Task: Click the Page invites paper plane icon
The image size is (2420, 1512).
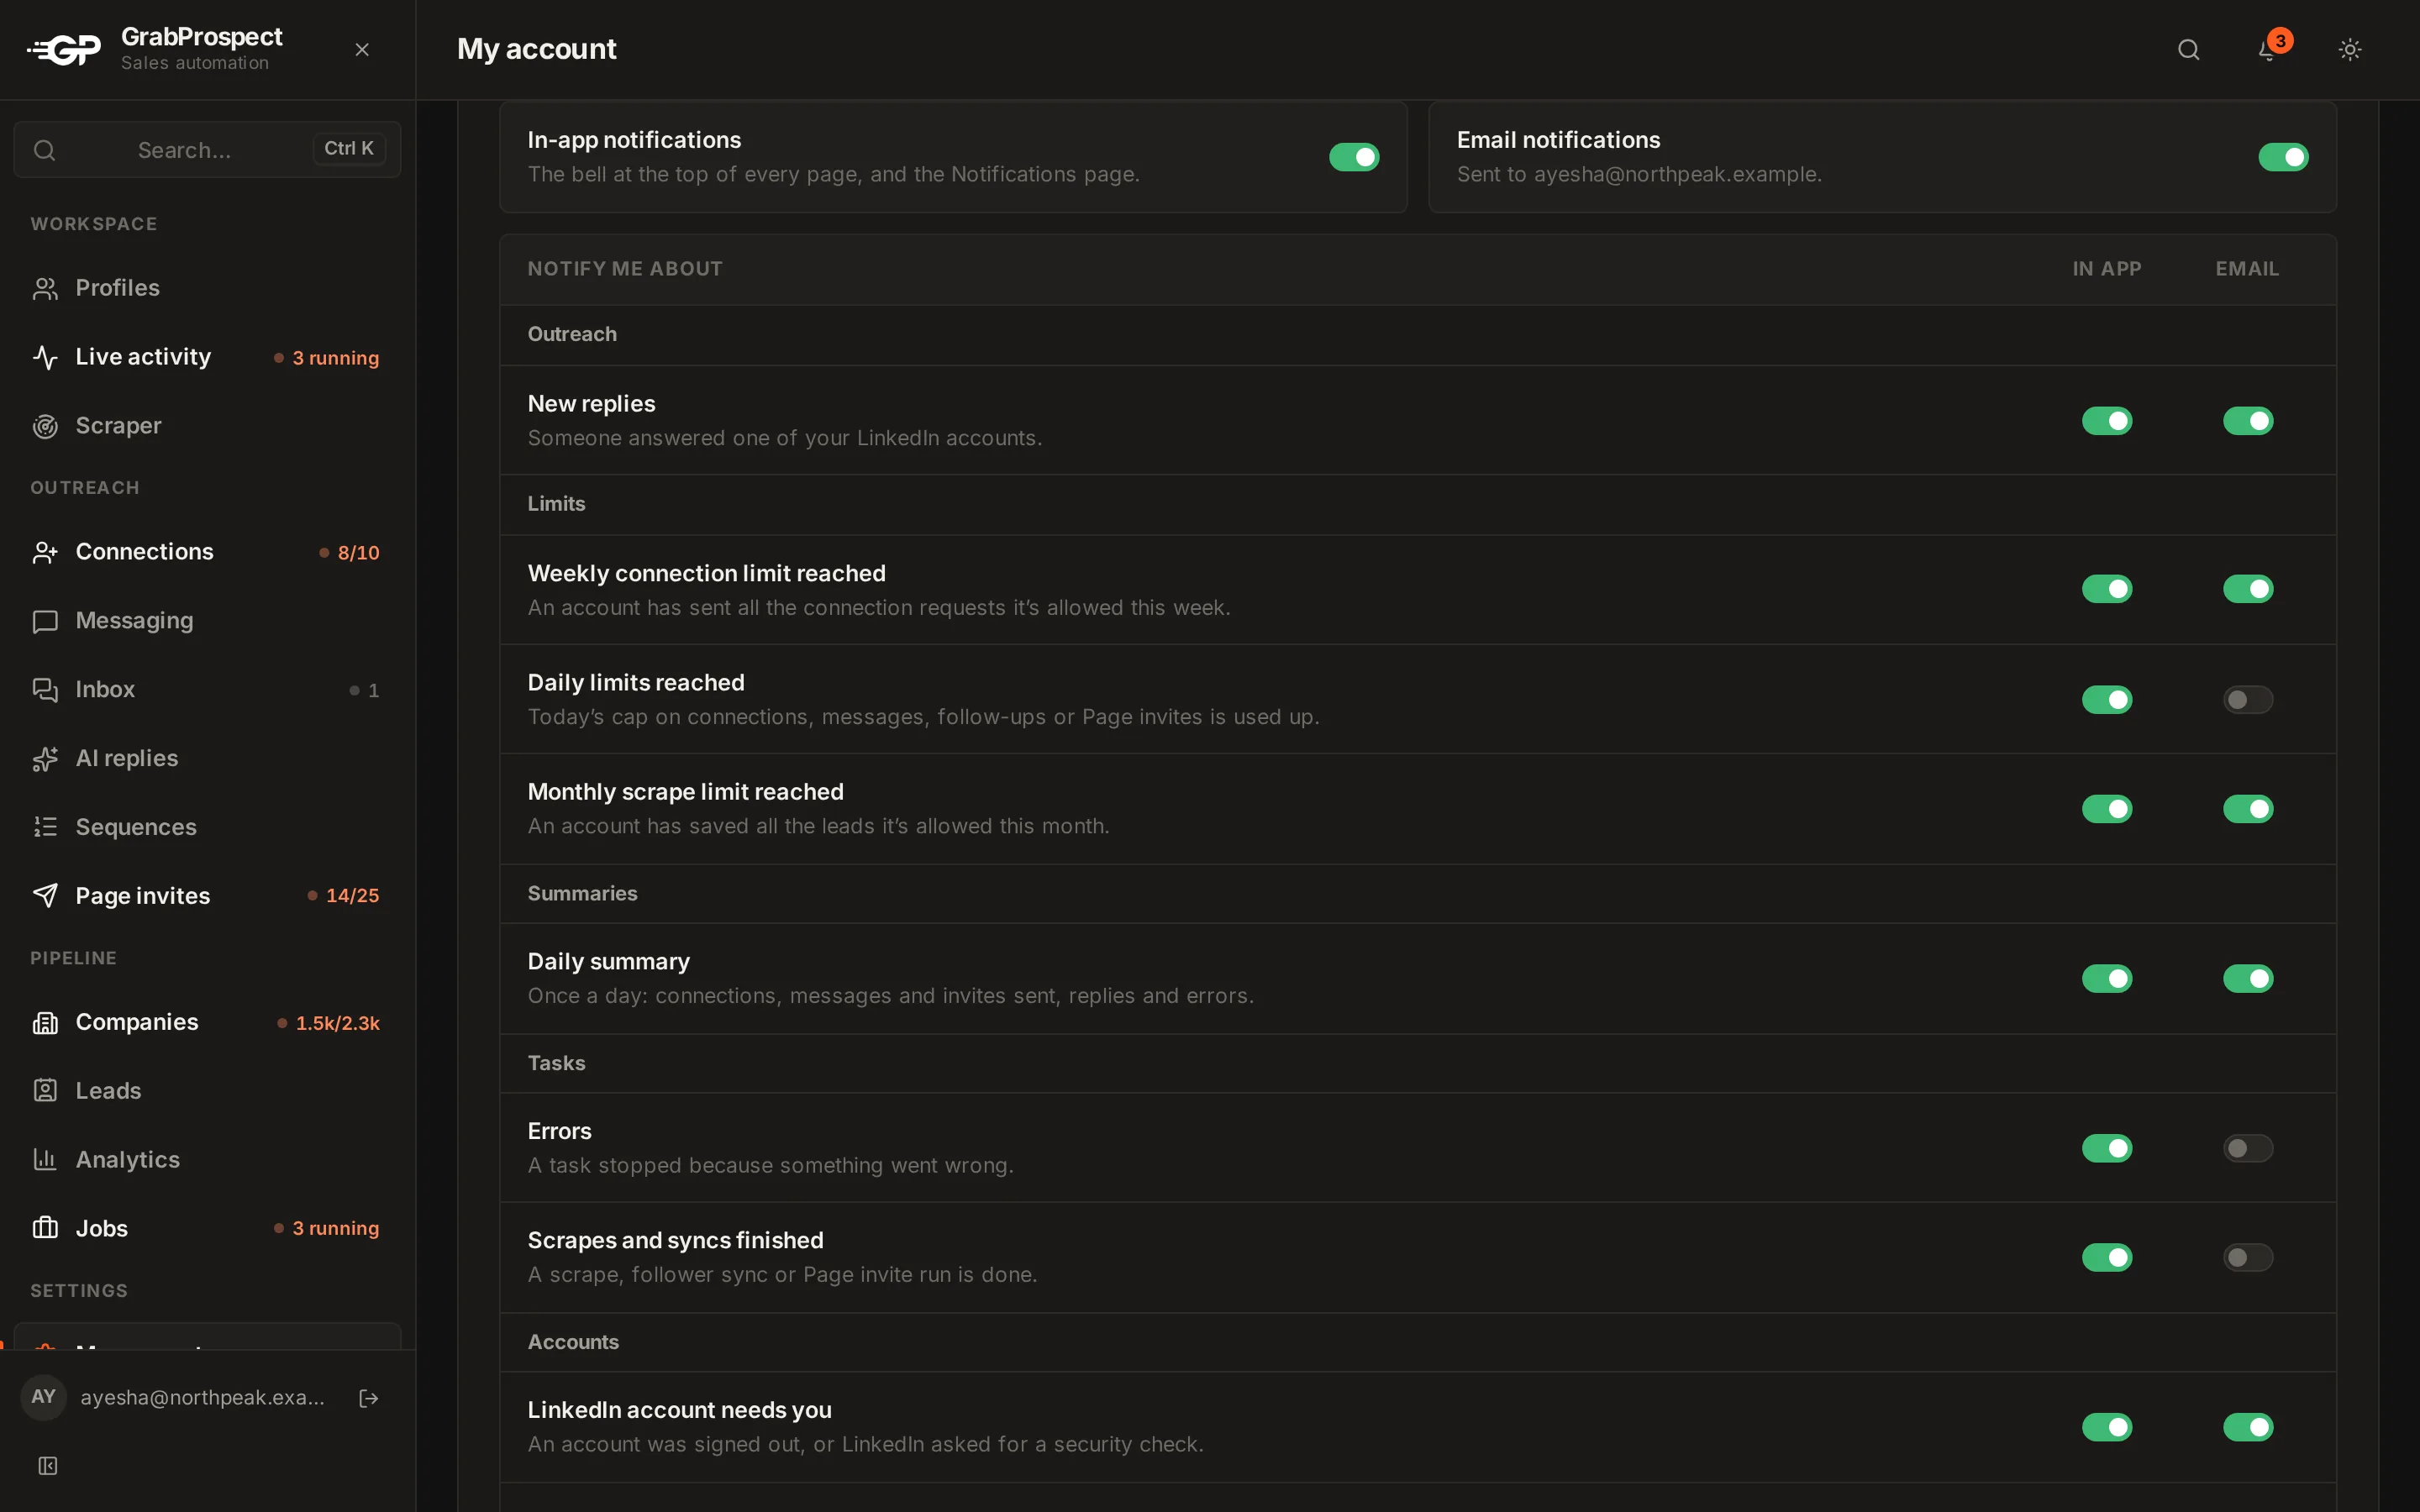Action: pos(45,896)
